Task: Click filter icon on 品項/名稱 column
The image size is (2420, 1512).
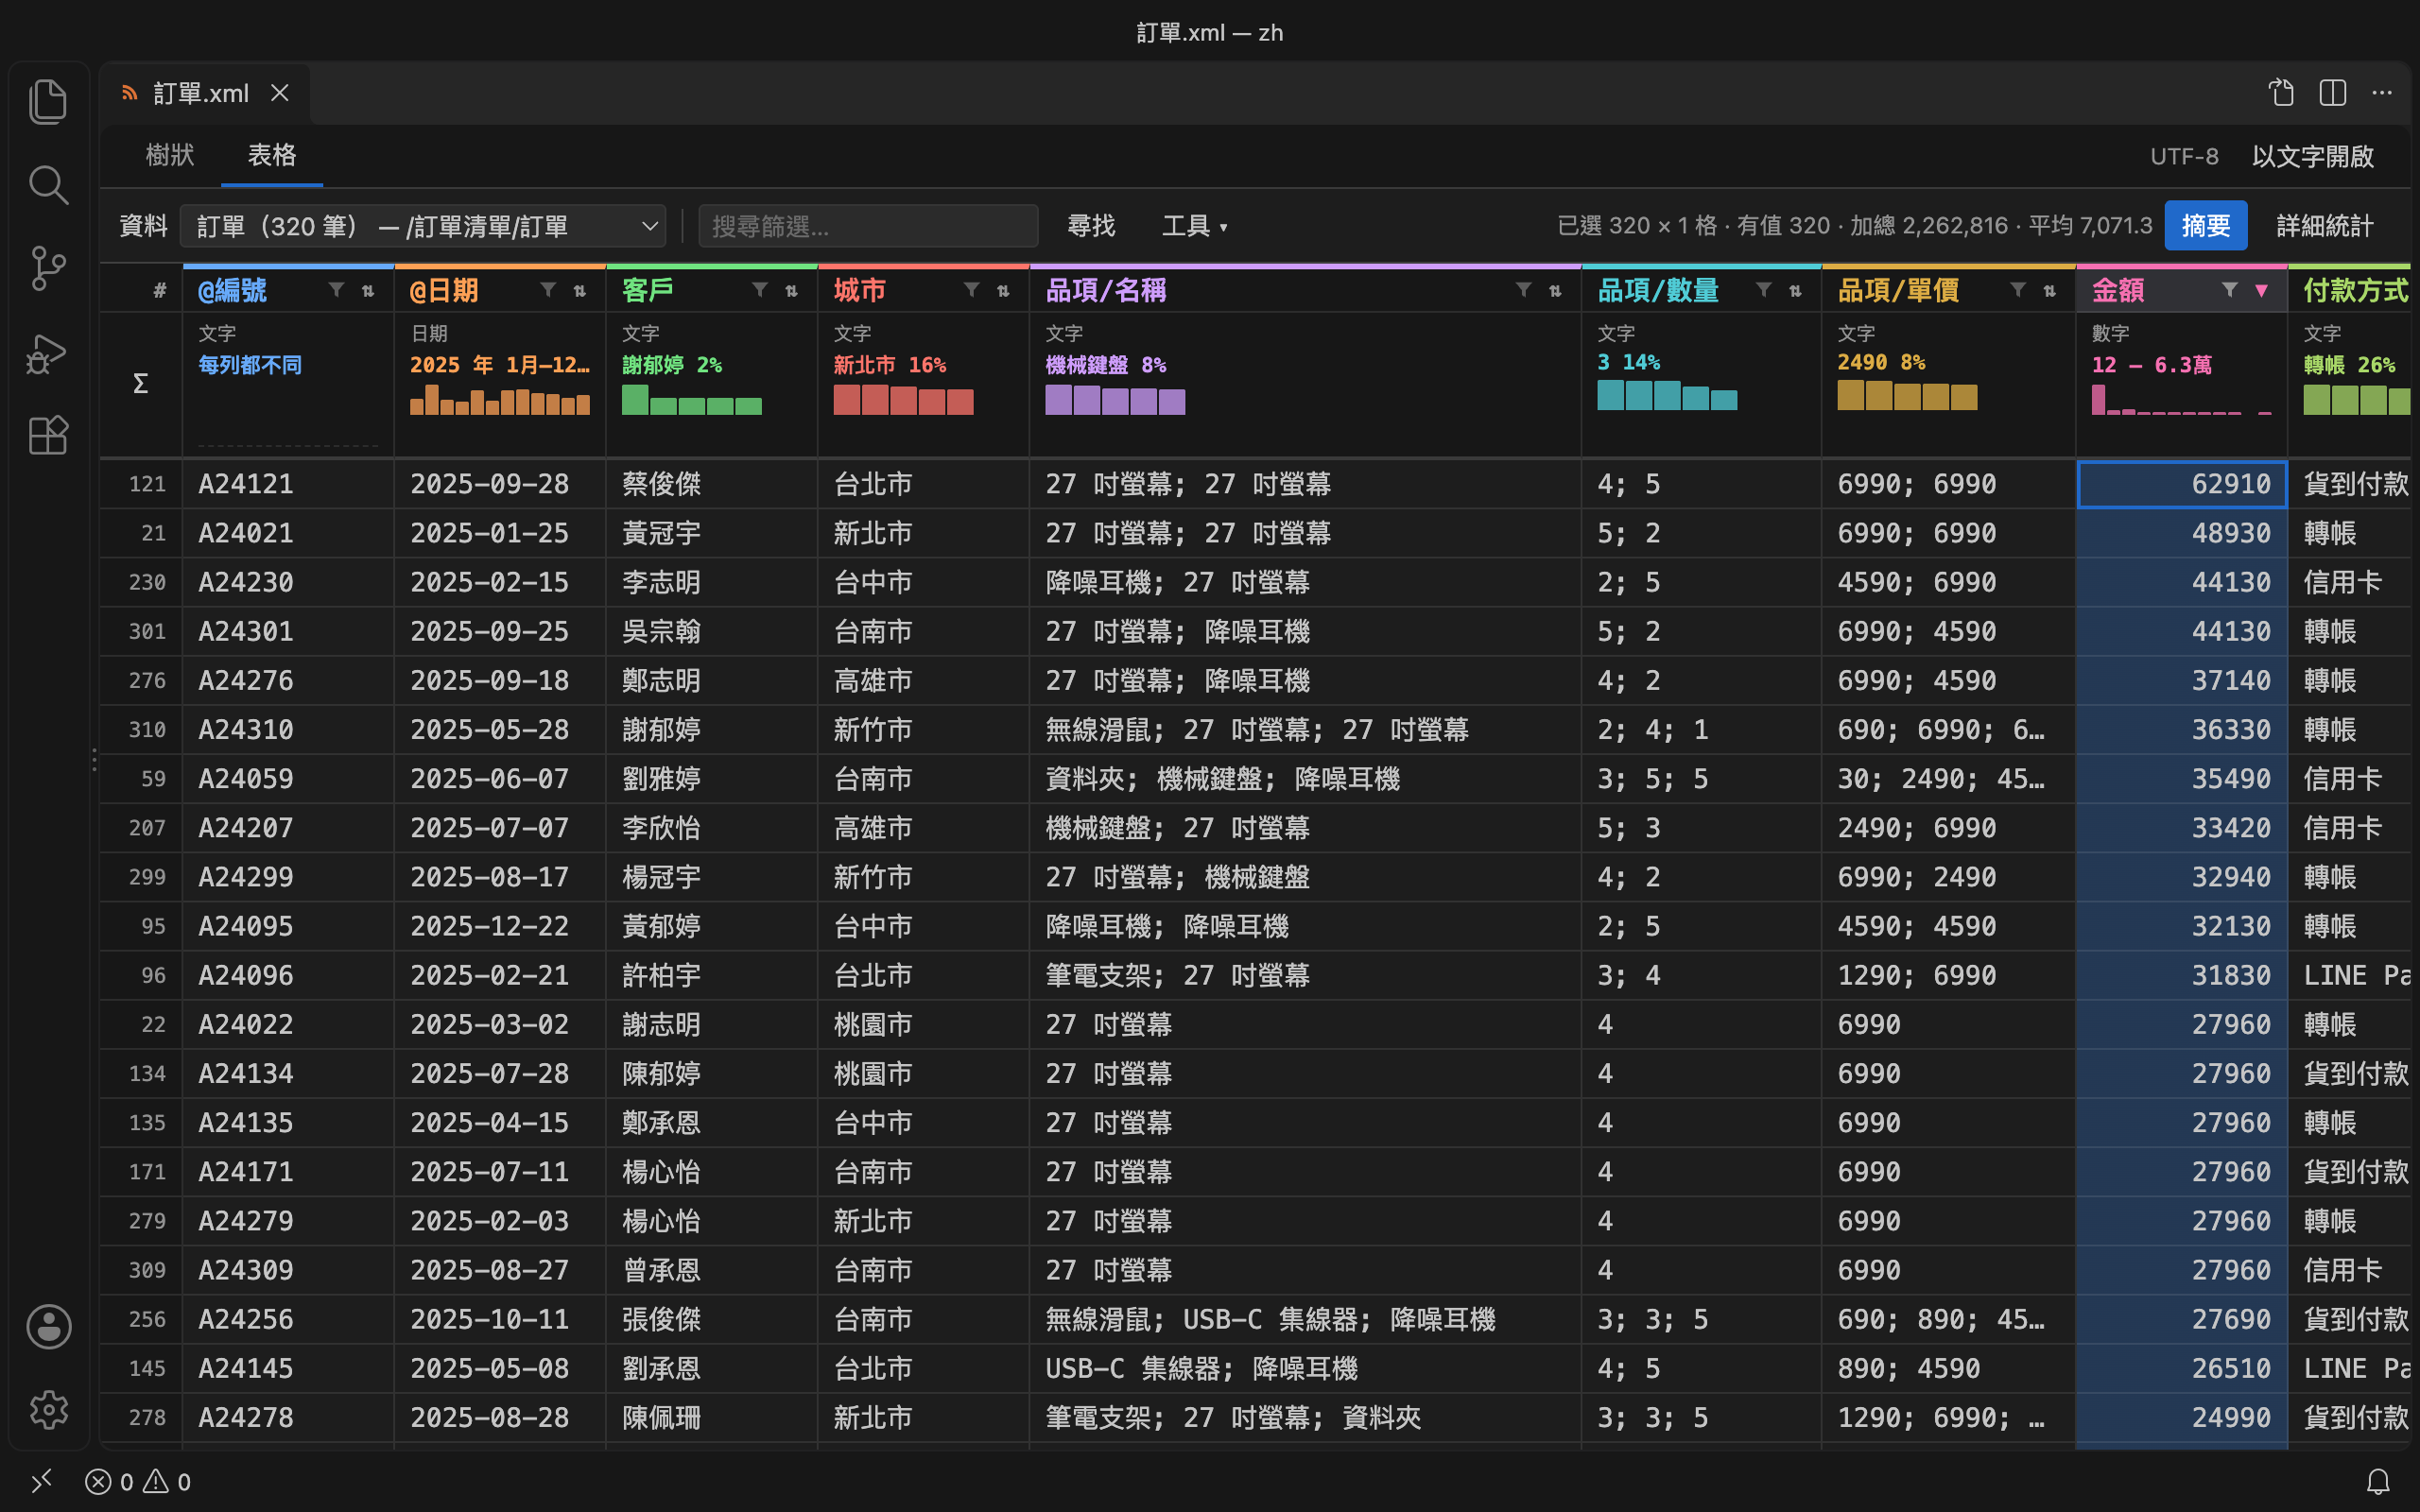Action: pos(1523,290)
